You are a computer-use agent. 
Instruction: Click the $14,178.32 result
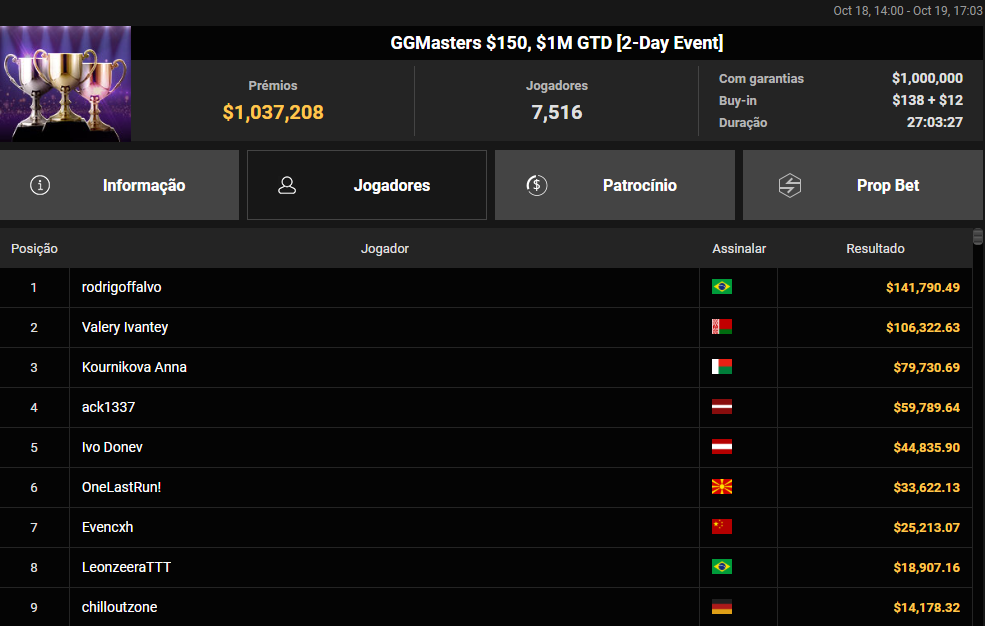[x=927, y=608]
